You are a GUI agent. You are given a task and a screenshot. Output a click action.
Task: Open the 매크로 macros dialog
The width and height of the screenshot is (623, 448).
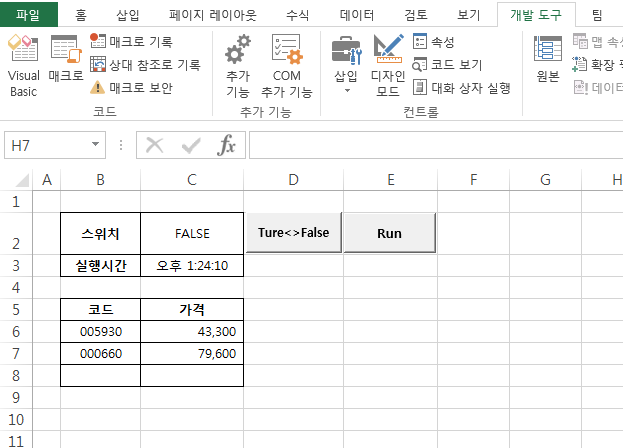[66, 59]
